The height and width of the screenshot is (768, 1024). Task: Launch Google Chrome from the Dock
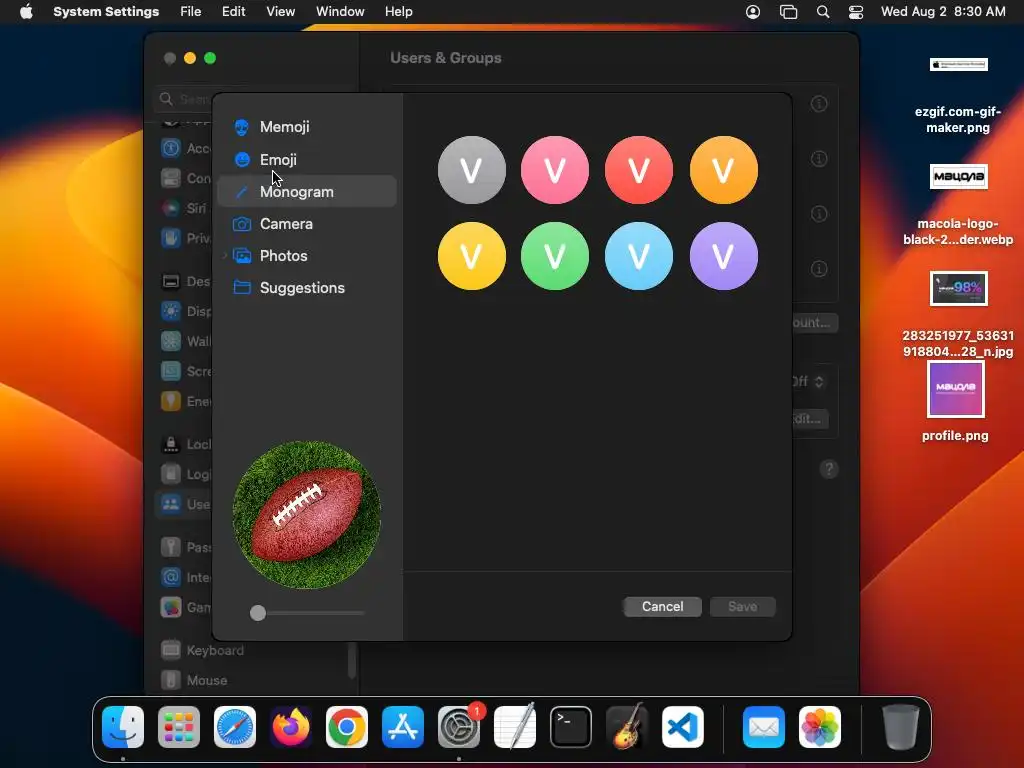pos(347,727)
